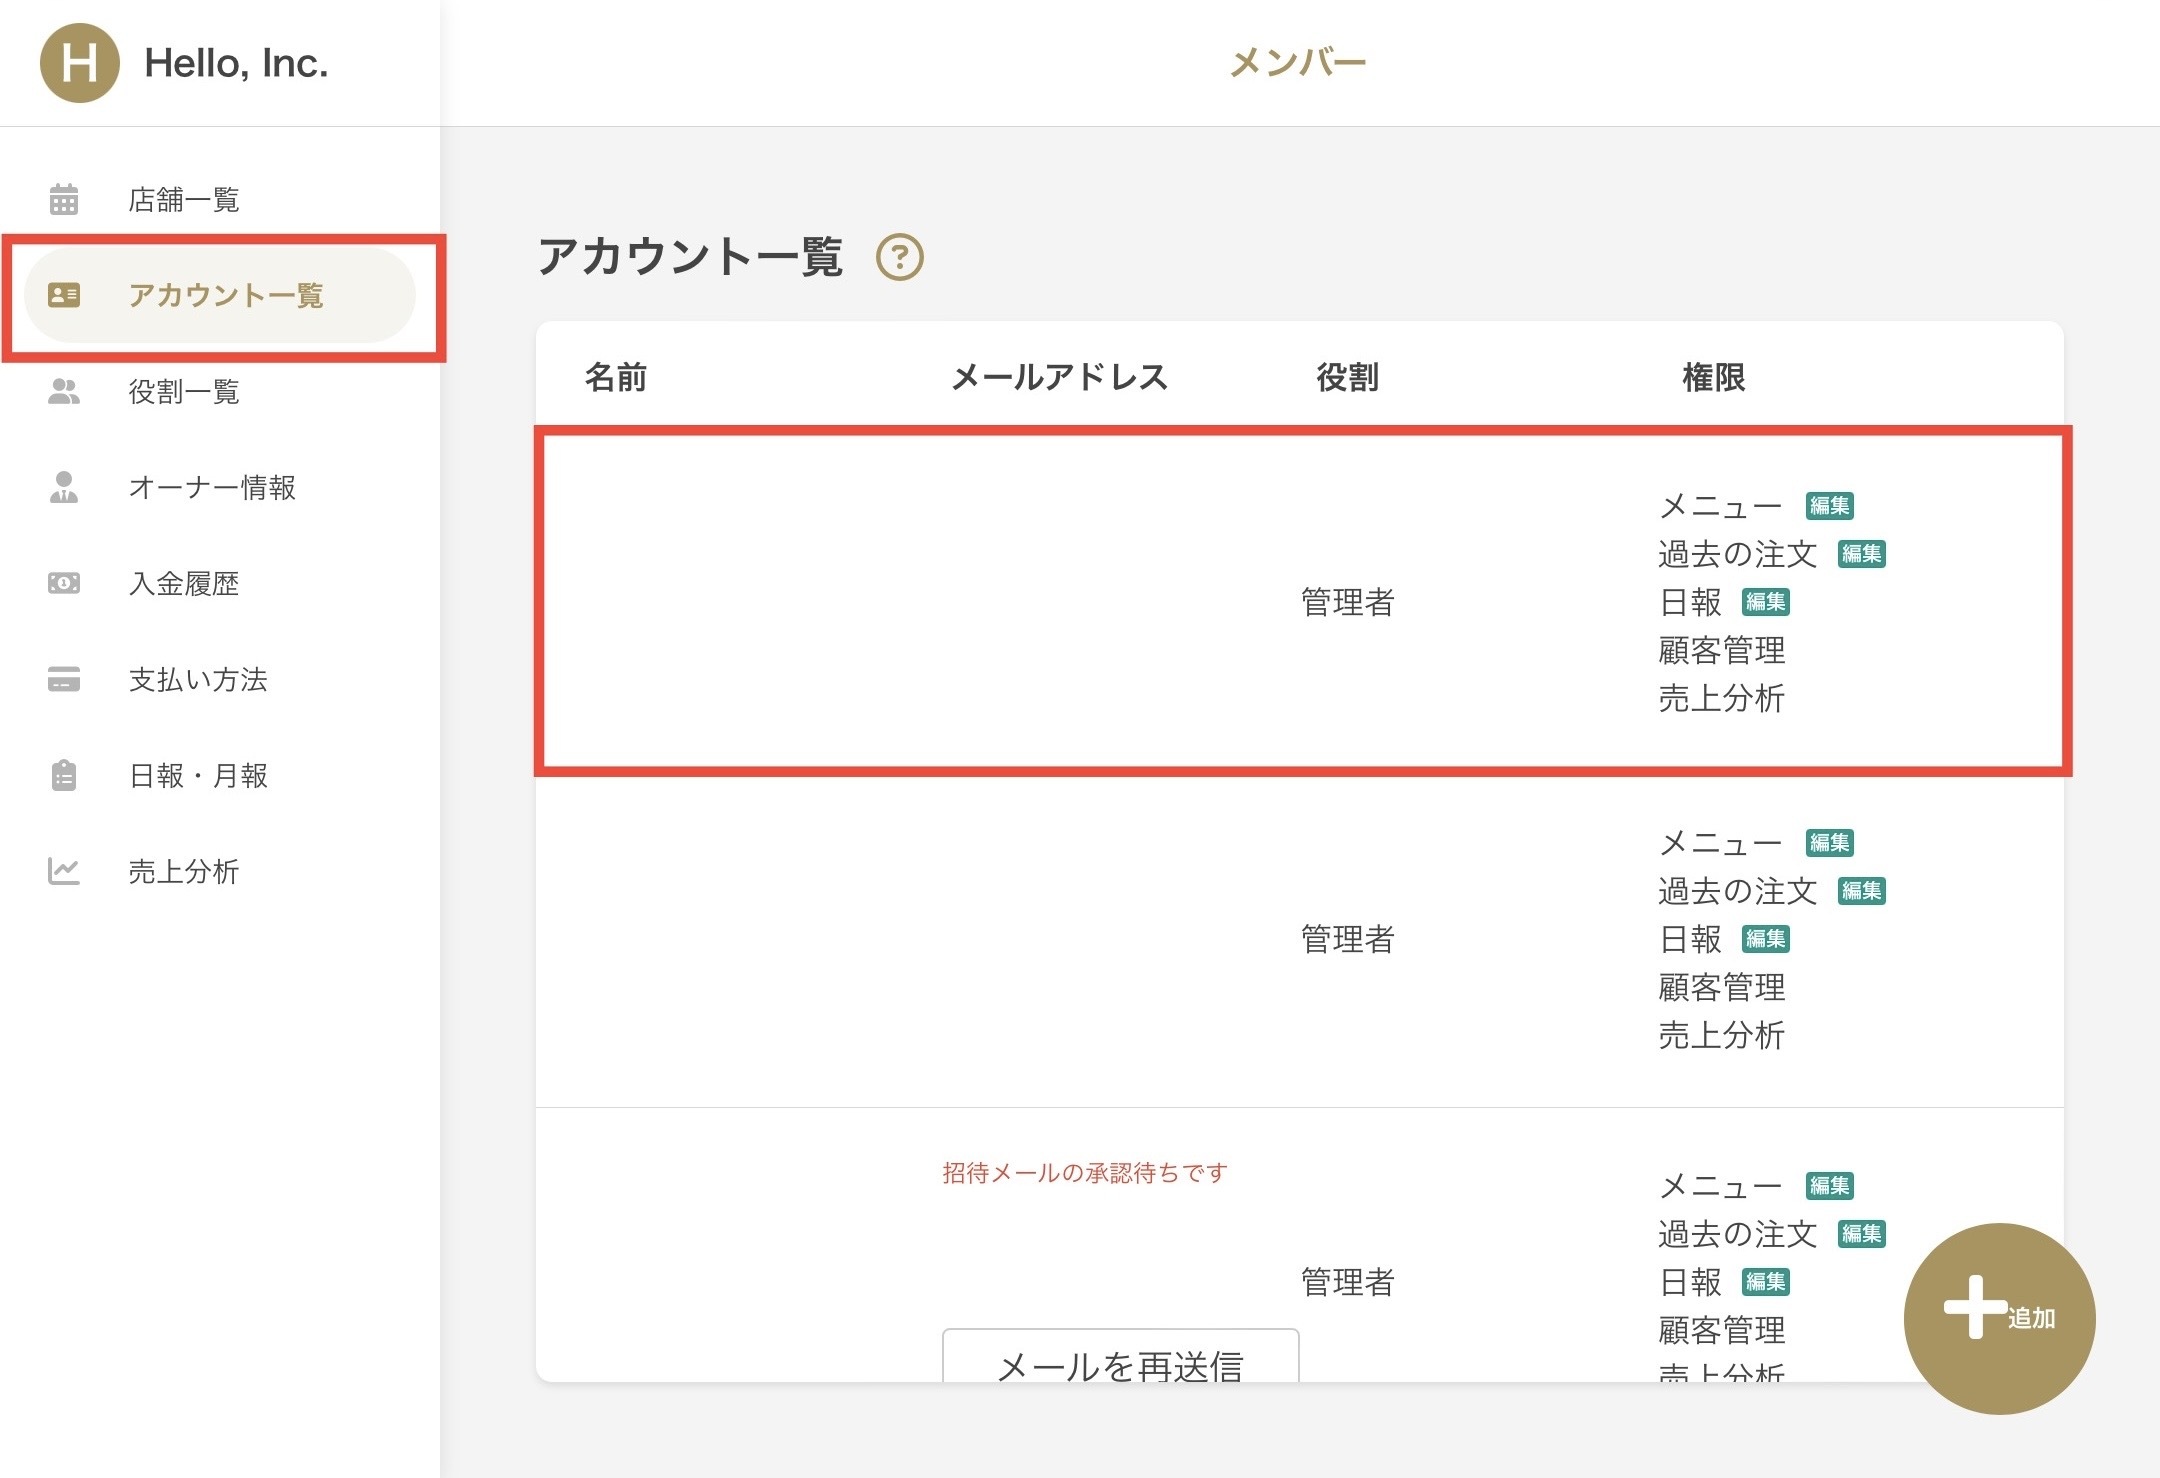Click the people icon beside 役割一覧
2160x1478 pixels.
(x=64, y=391)
